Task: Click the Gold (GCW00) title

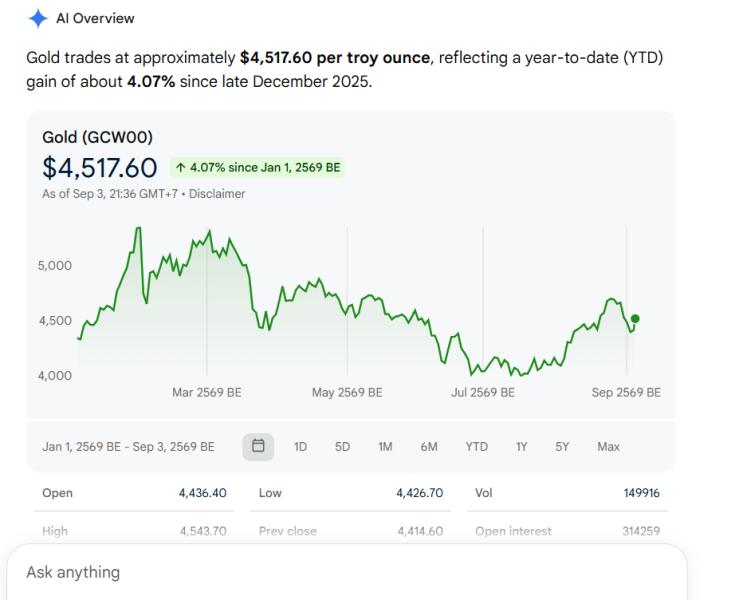Action: coord(98,137)
